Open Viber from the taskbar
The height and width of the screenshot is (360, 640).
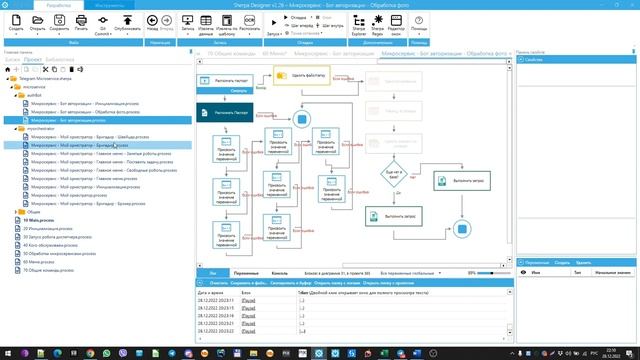[123, 353]
